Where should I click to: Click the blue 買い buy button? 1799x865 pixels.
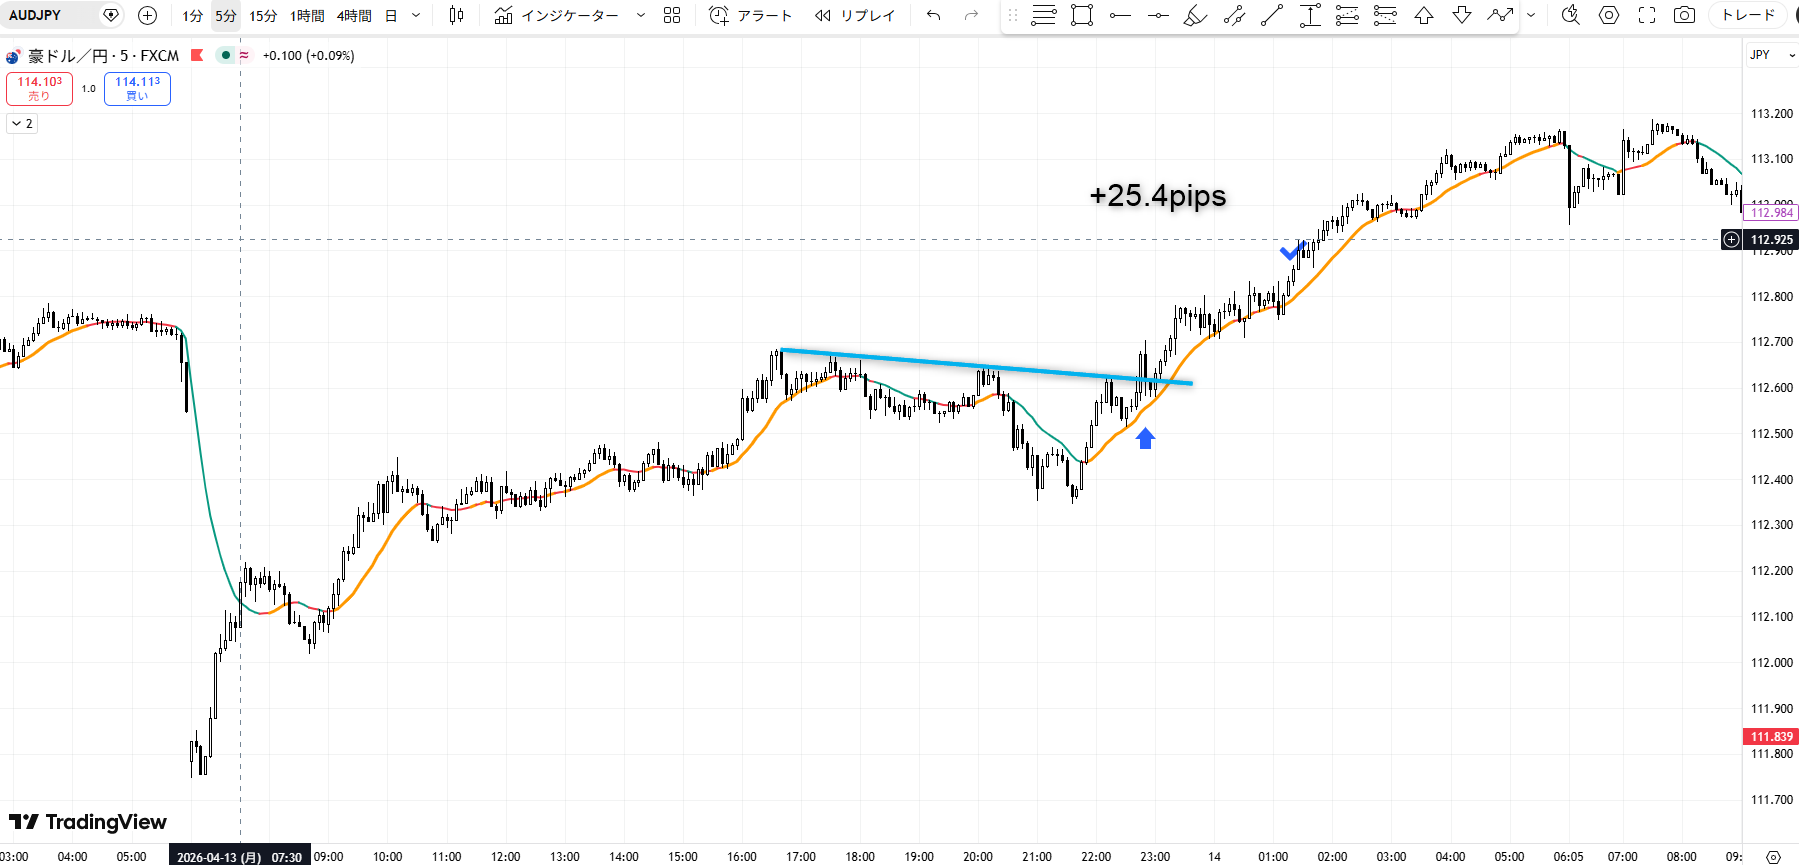[137, 88]
